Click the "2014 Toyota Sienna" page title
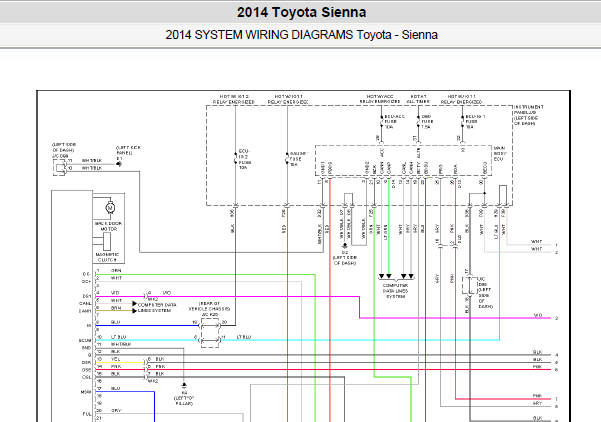601x422 pixels. [301, 12]
